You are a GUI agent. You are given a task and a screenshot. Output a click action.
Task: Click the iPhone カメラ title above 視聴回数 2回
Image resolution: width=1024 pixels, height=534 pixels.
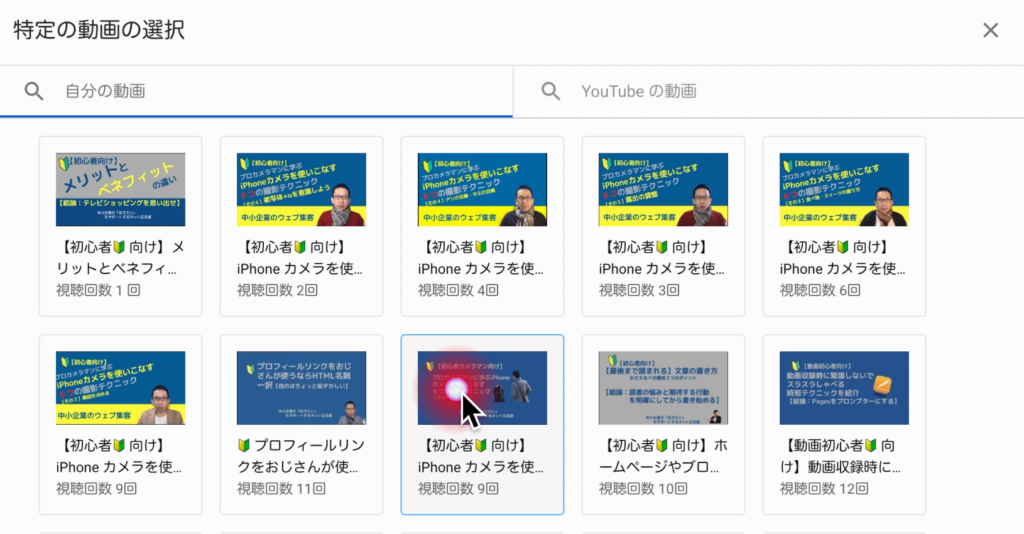[300, 258]
